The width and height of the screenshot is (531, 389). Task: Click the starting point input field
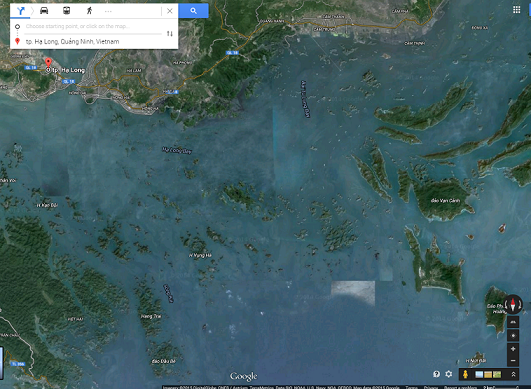[93, 26]
